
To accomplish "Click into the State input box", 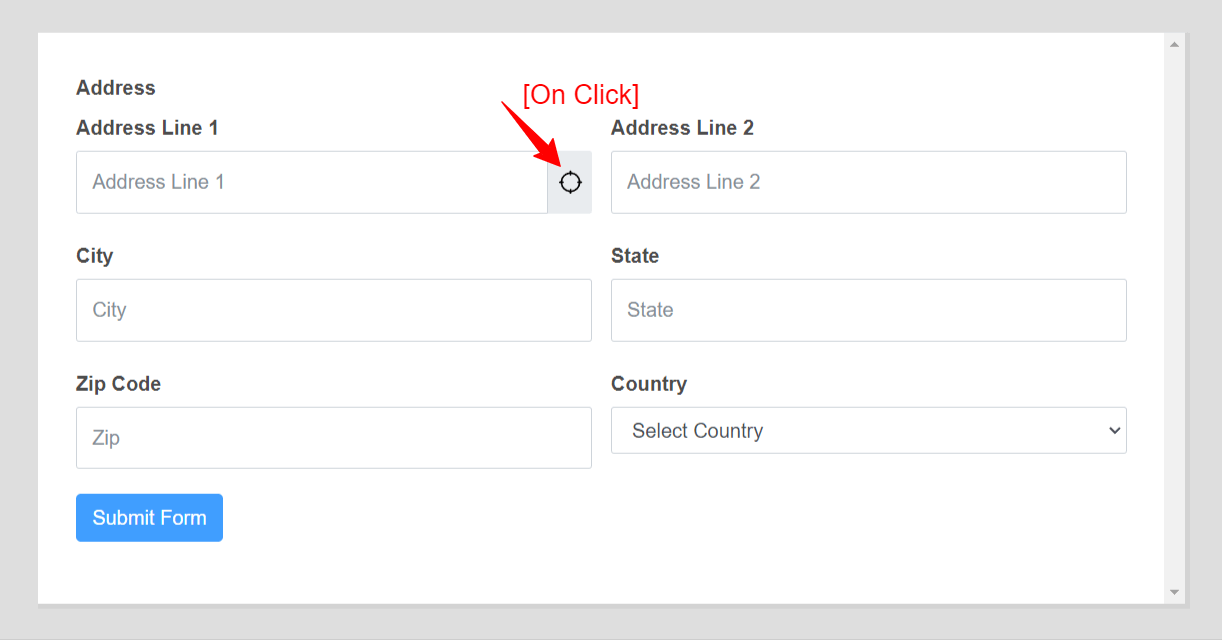I will point(868,310).
